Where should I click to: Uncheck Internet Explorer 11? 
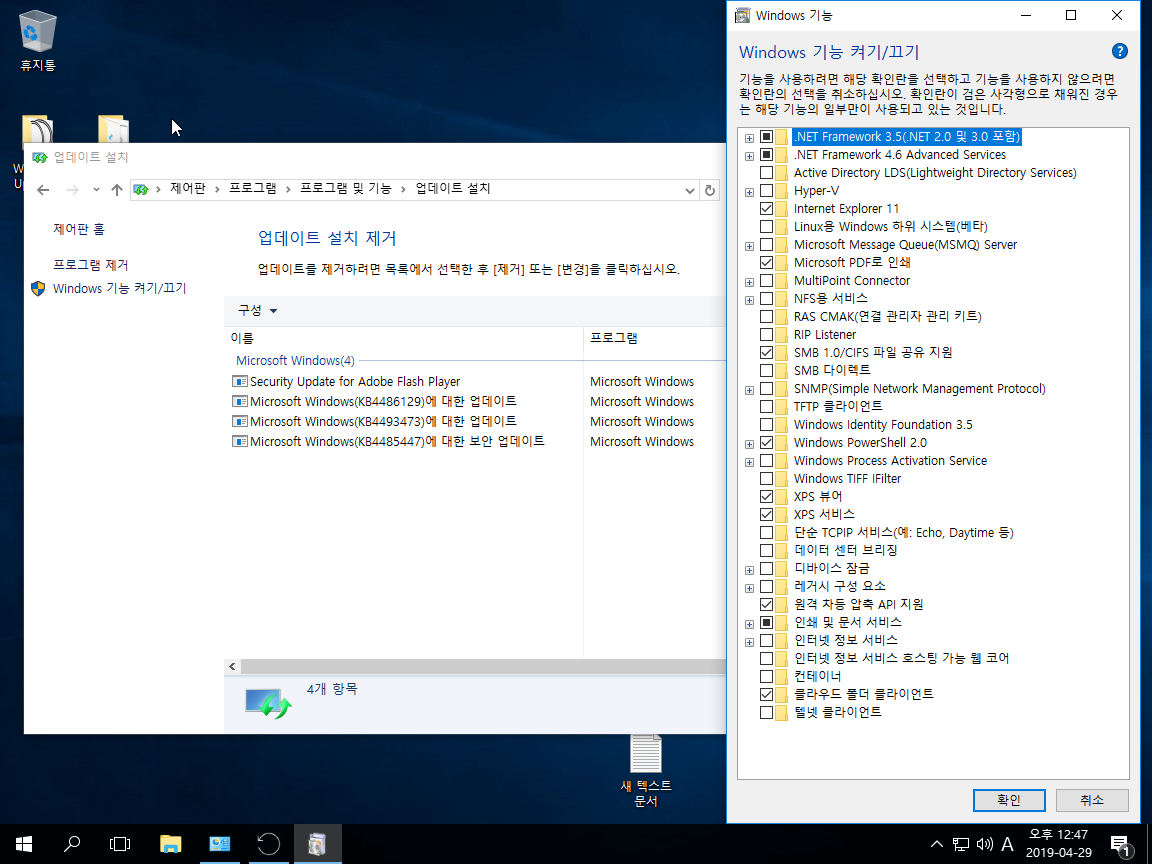pos(766,209)
